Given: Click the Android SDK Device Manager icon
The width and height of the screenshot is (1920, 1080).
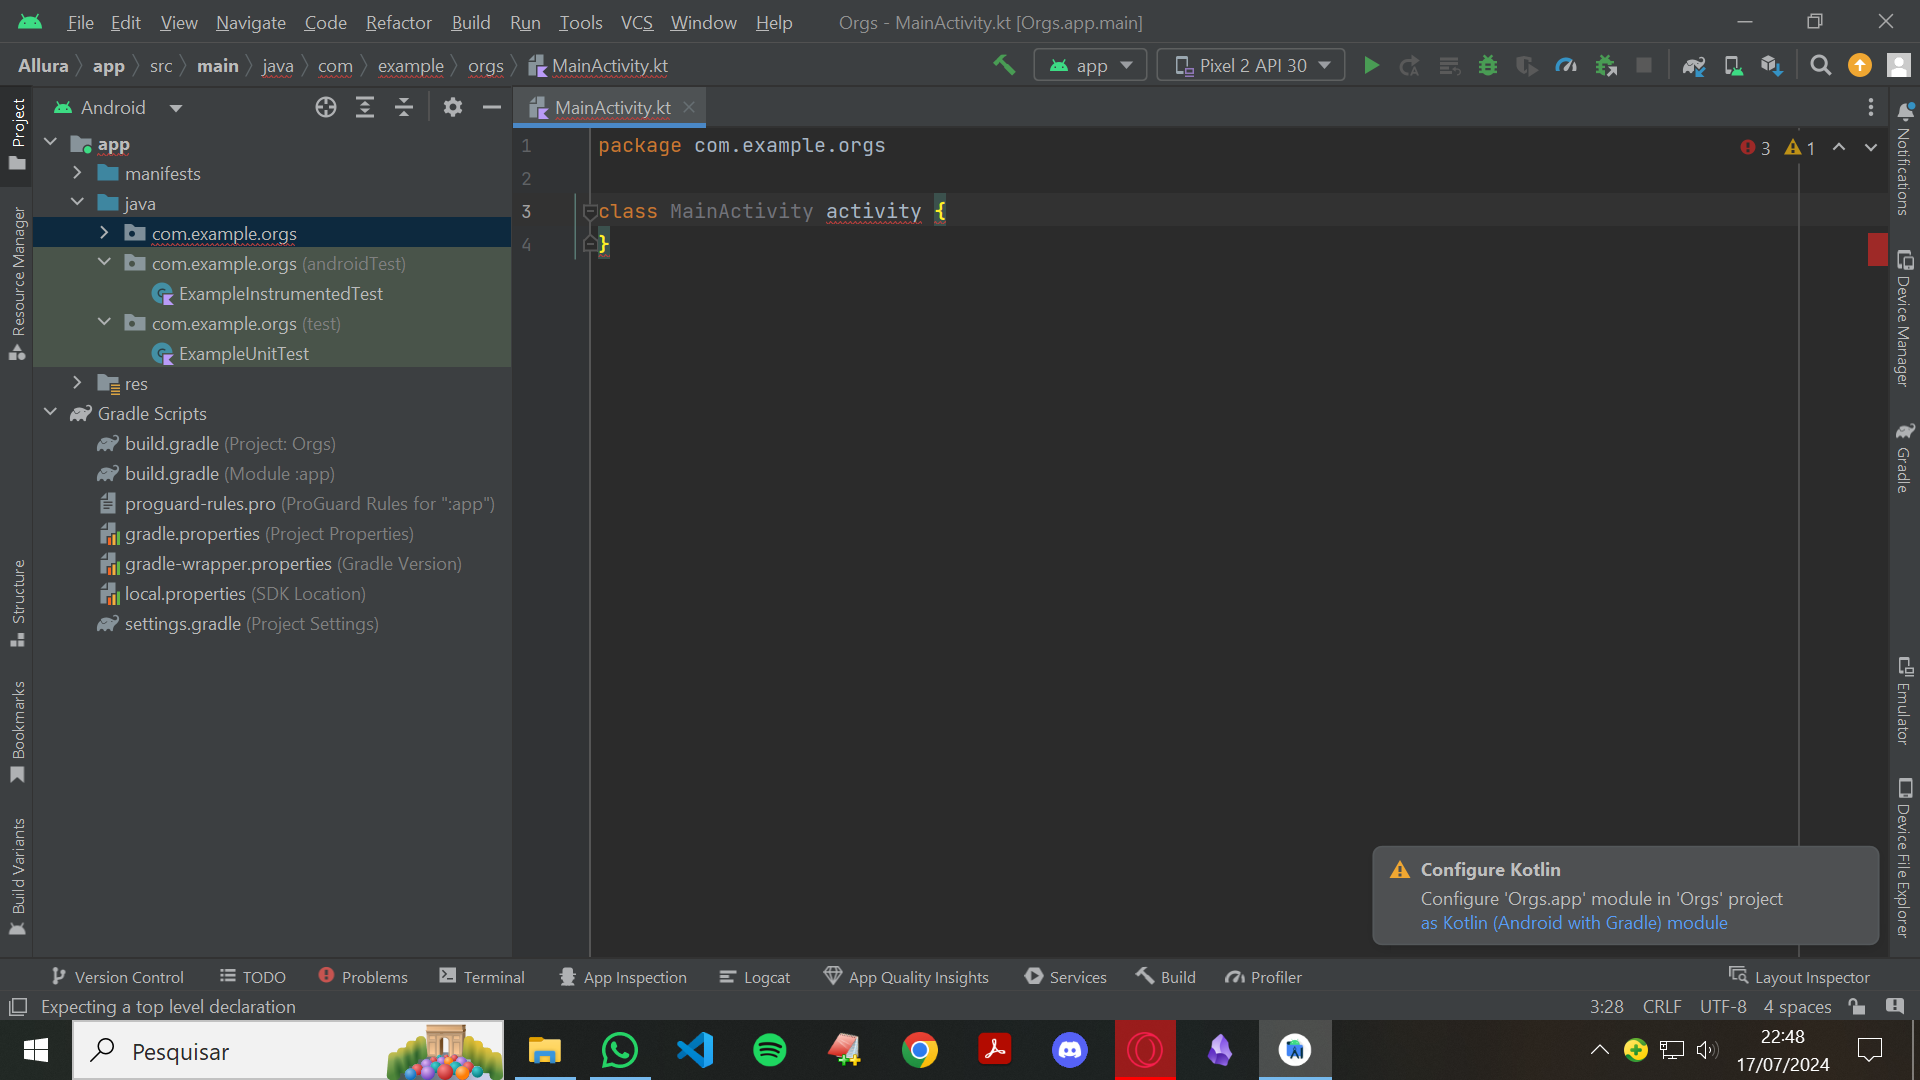Looking at the screenshot, I should (x=1733, y=65).
